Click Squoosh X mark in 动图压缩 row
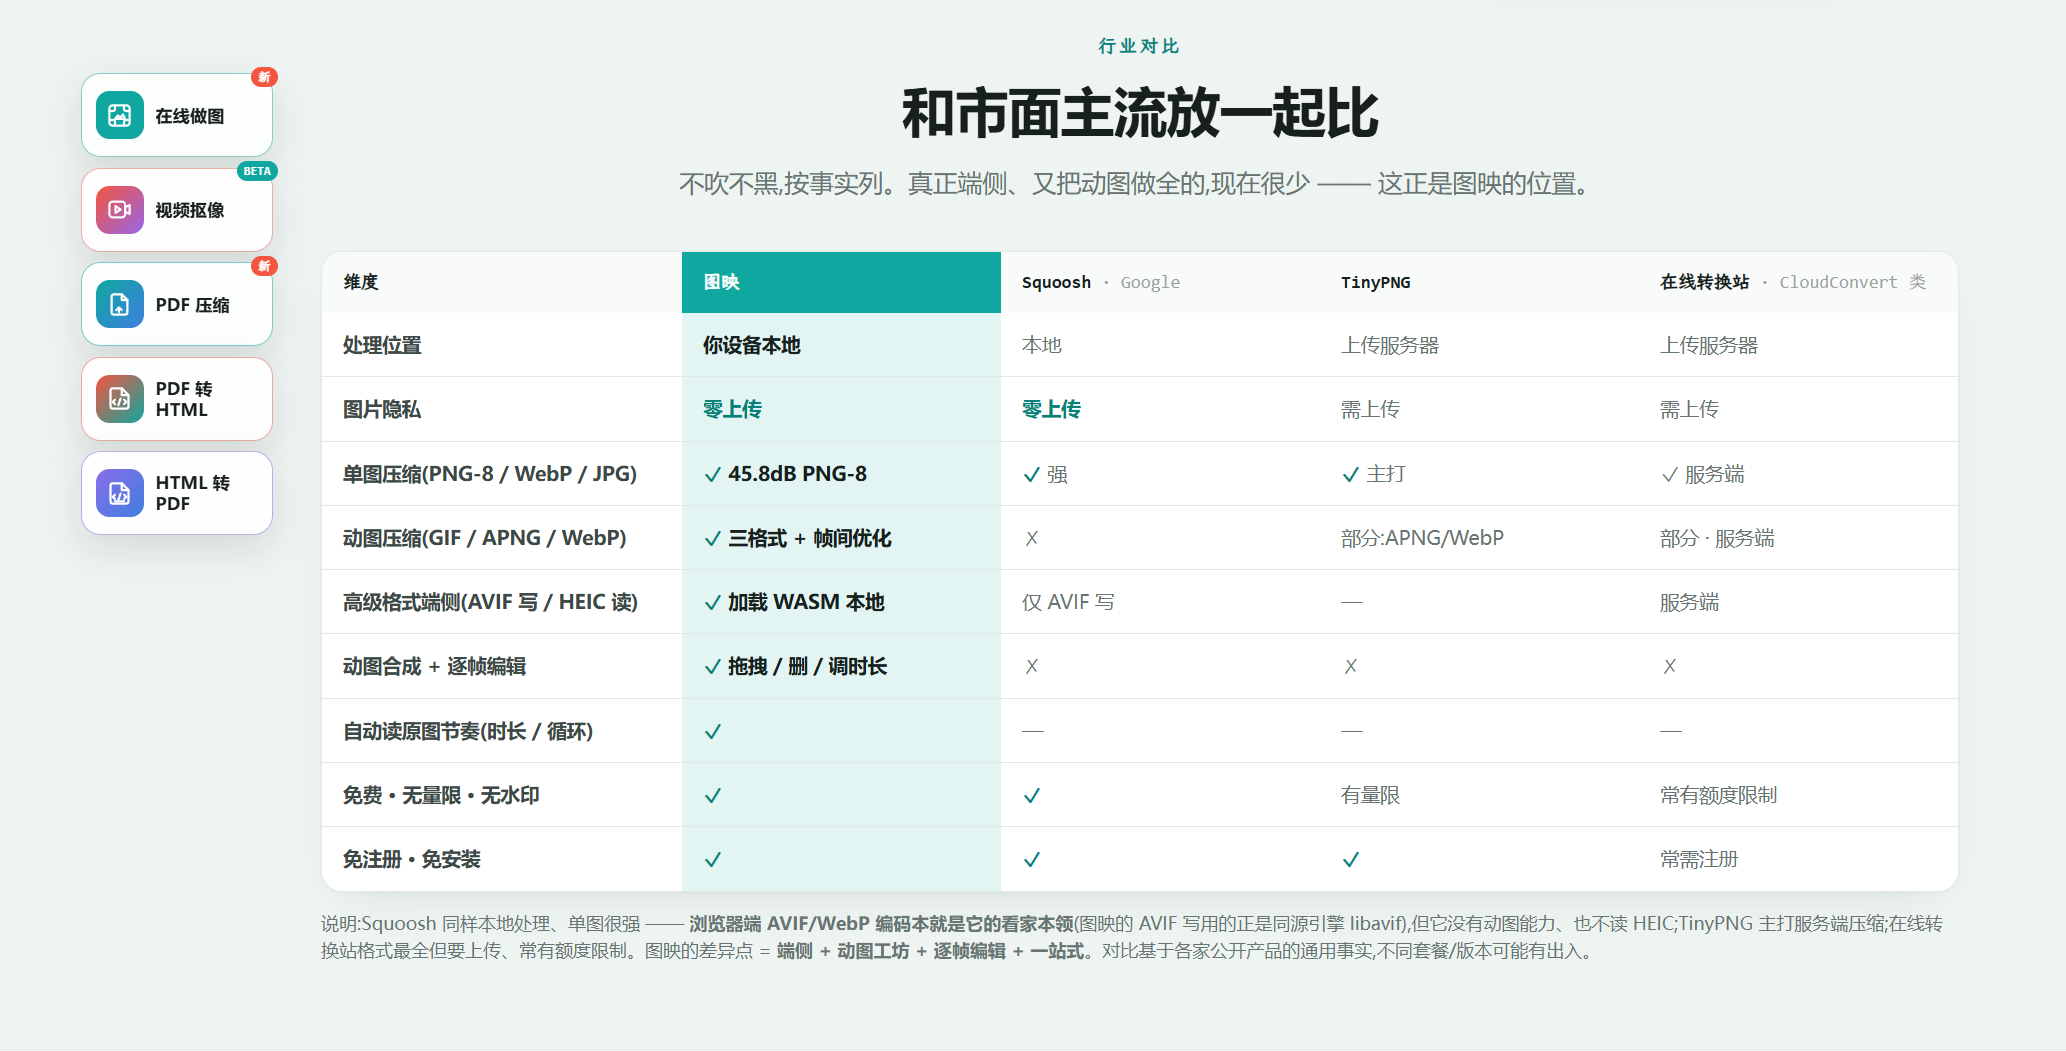2066x1051 pixels. tap(1032, 538)
